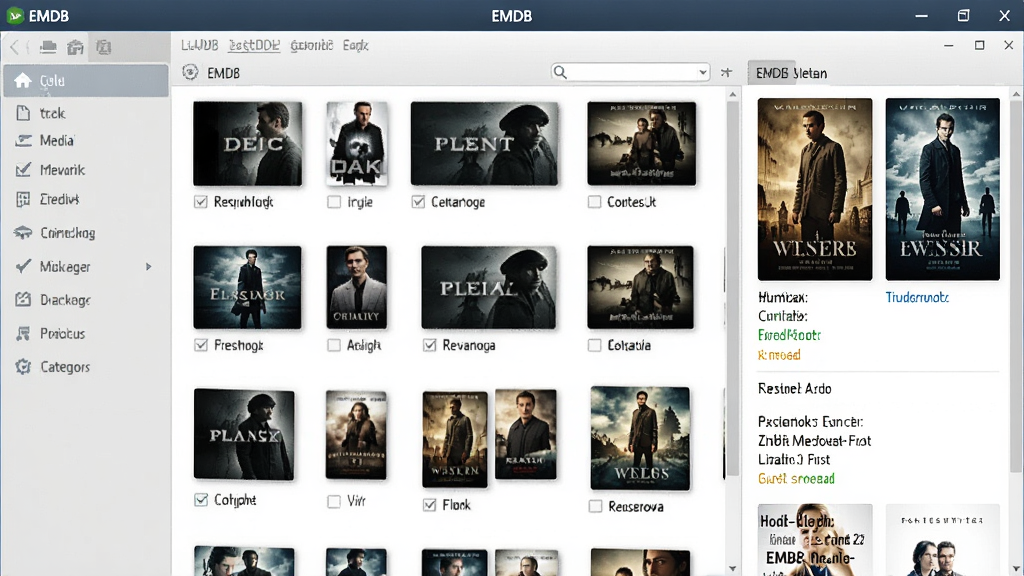The image size is (1024, 576).
Task: Select the PLENT movie thumbnail
Action: click(x=484, y=144)
